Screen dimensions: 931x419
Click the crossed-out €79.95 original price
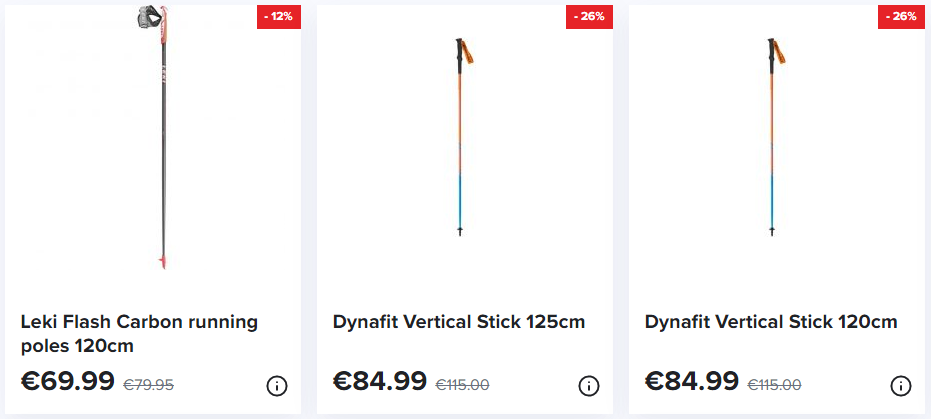pyautogui.click(x=148, y=385)
